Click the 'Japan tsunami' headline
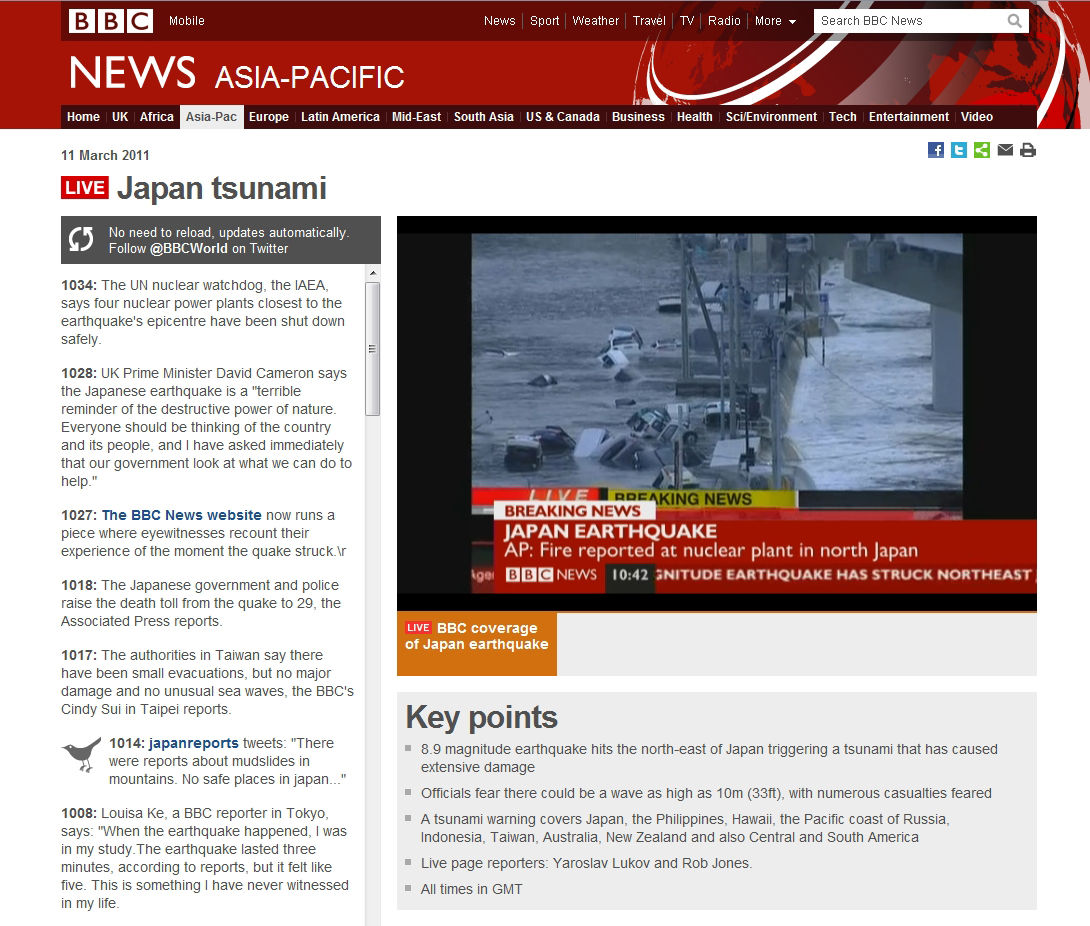 [x=222, y=188]
